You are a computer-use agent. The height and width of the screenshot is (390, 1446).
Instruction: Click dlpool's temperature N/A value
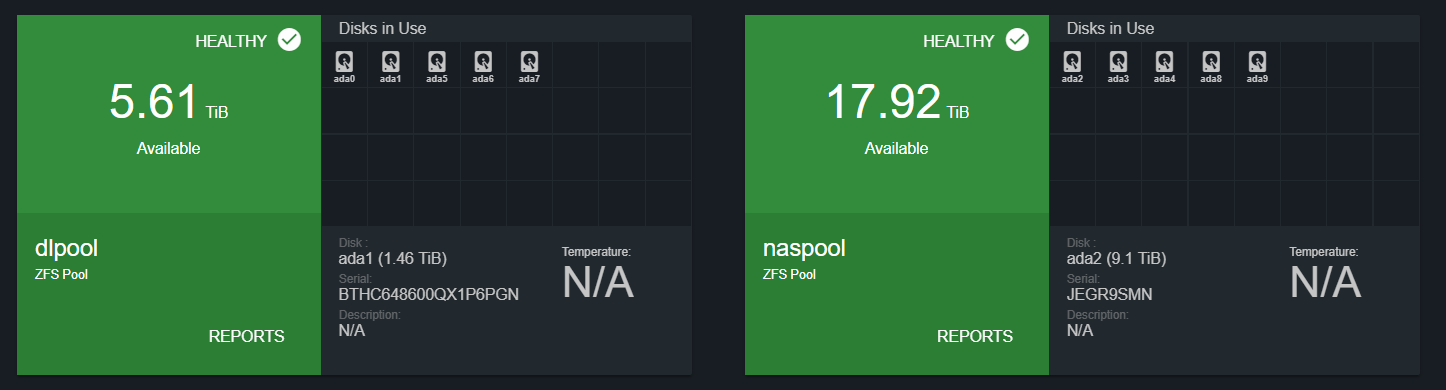598,283
